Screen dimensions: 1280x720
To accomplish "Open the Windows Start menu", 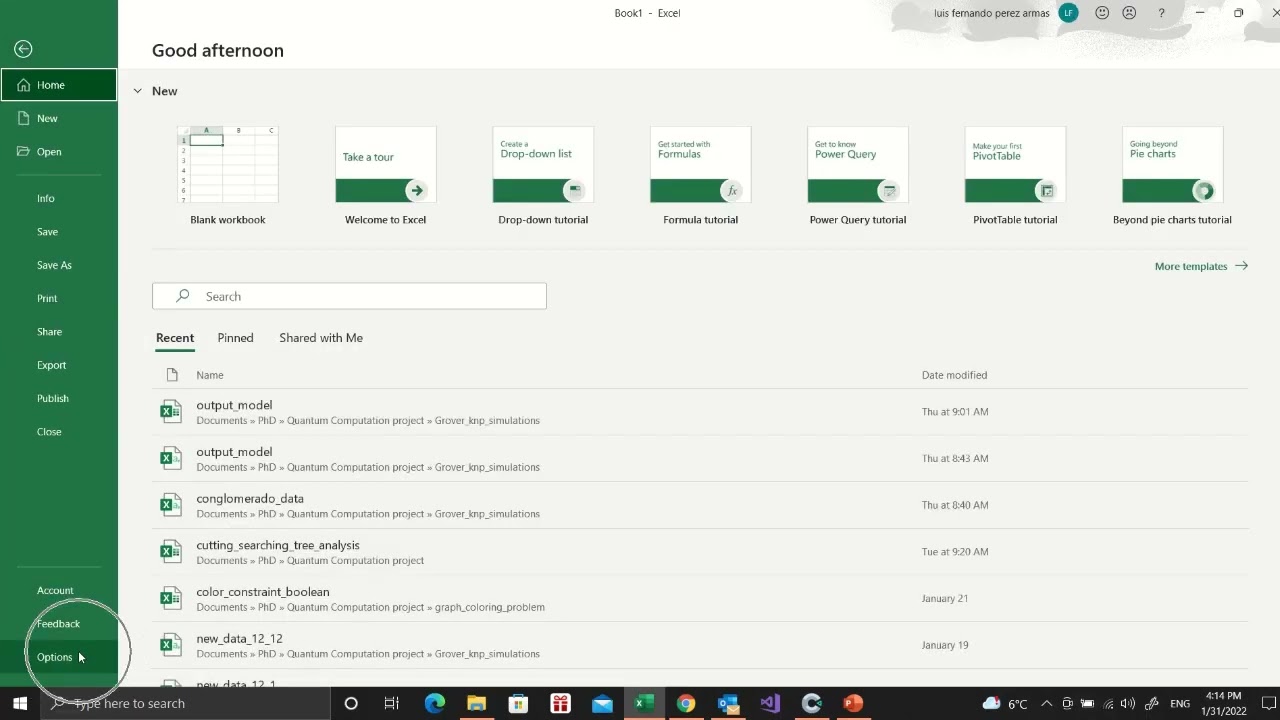I will click(x=20, y=703).
